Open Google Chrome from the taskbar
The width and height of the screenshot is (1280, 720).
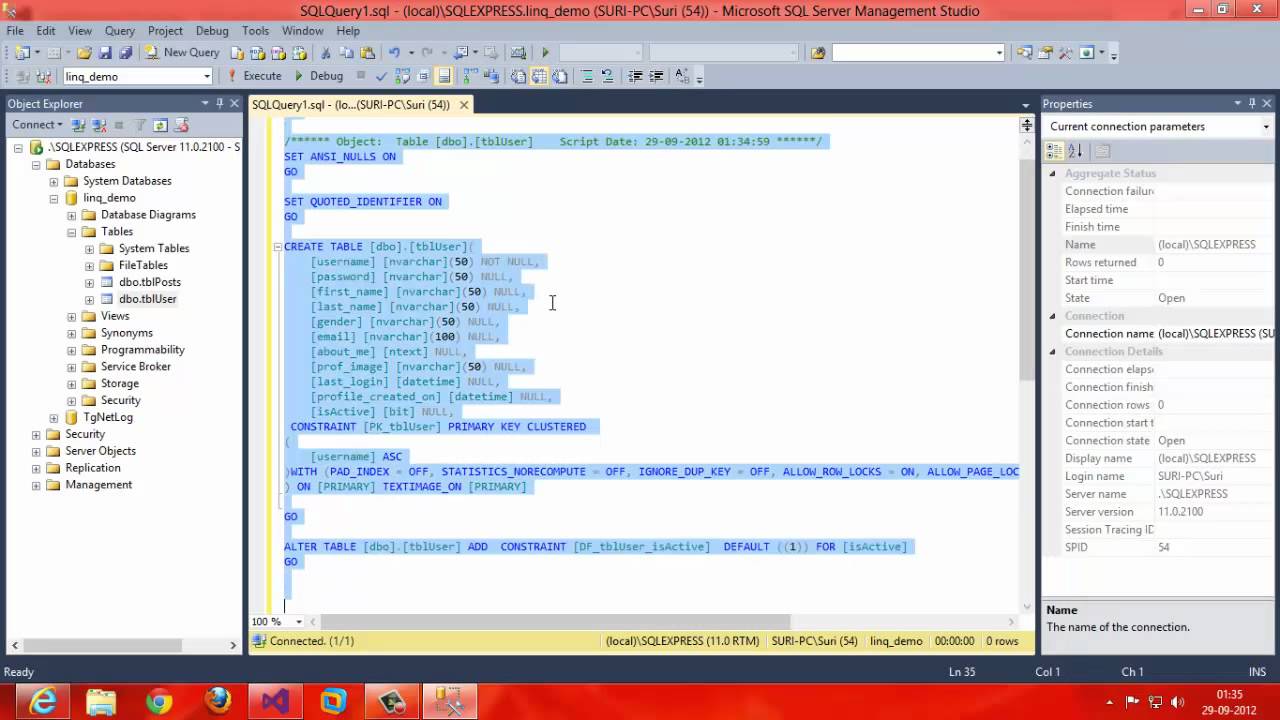point(159,701)
